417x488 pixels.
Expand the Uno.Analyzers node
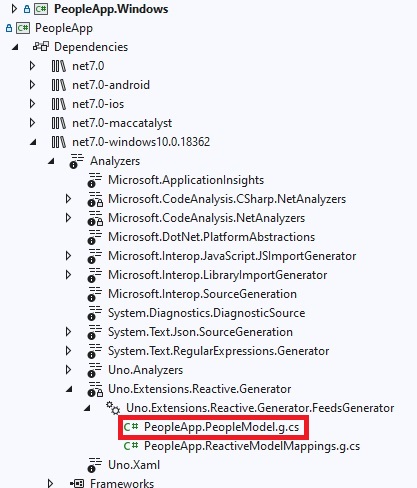pos(68,370)
